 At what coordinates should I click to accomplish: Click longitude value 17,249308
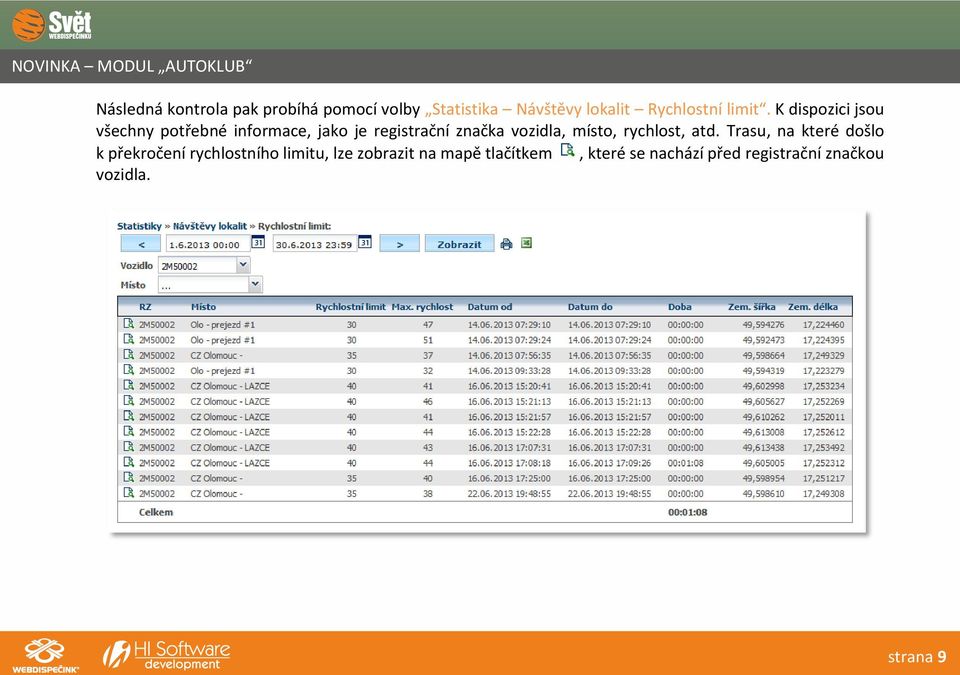[823, 494]
